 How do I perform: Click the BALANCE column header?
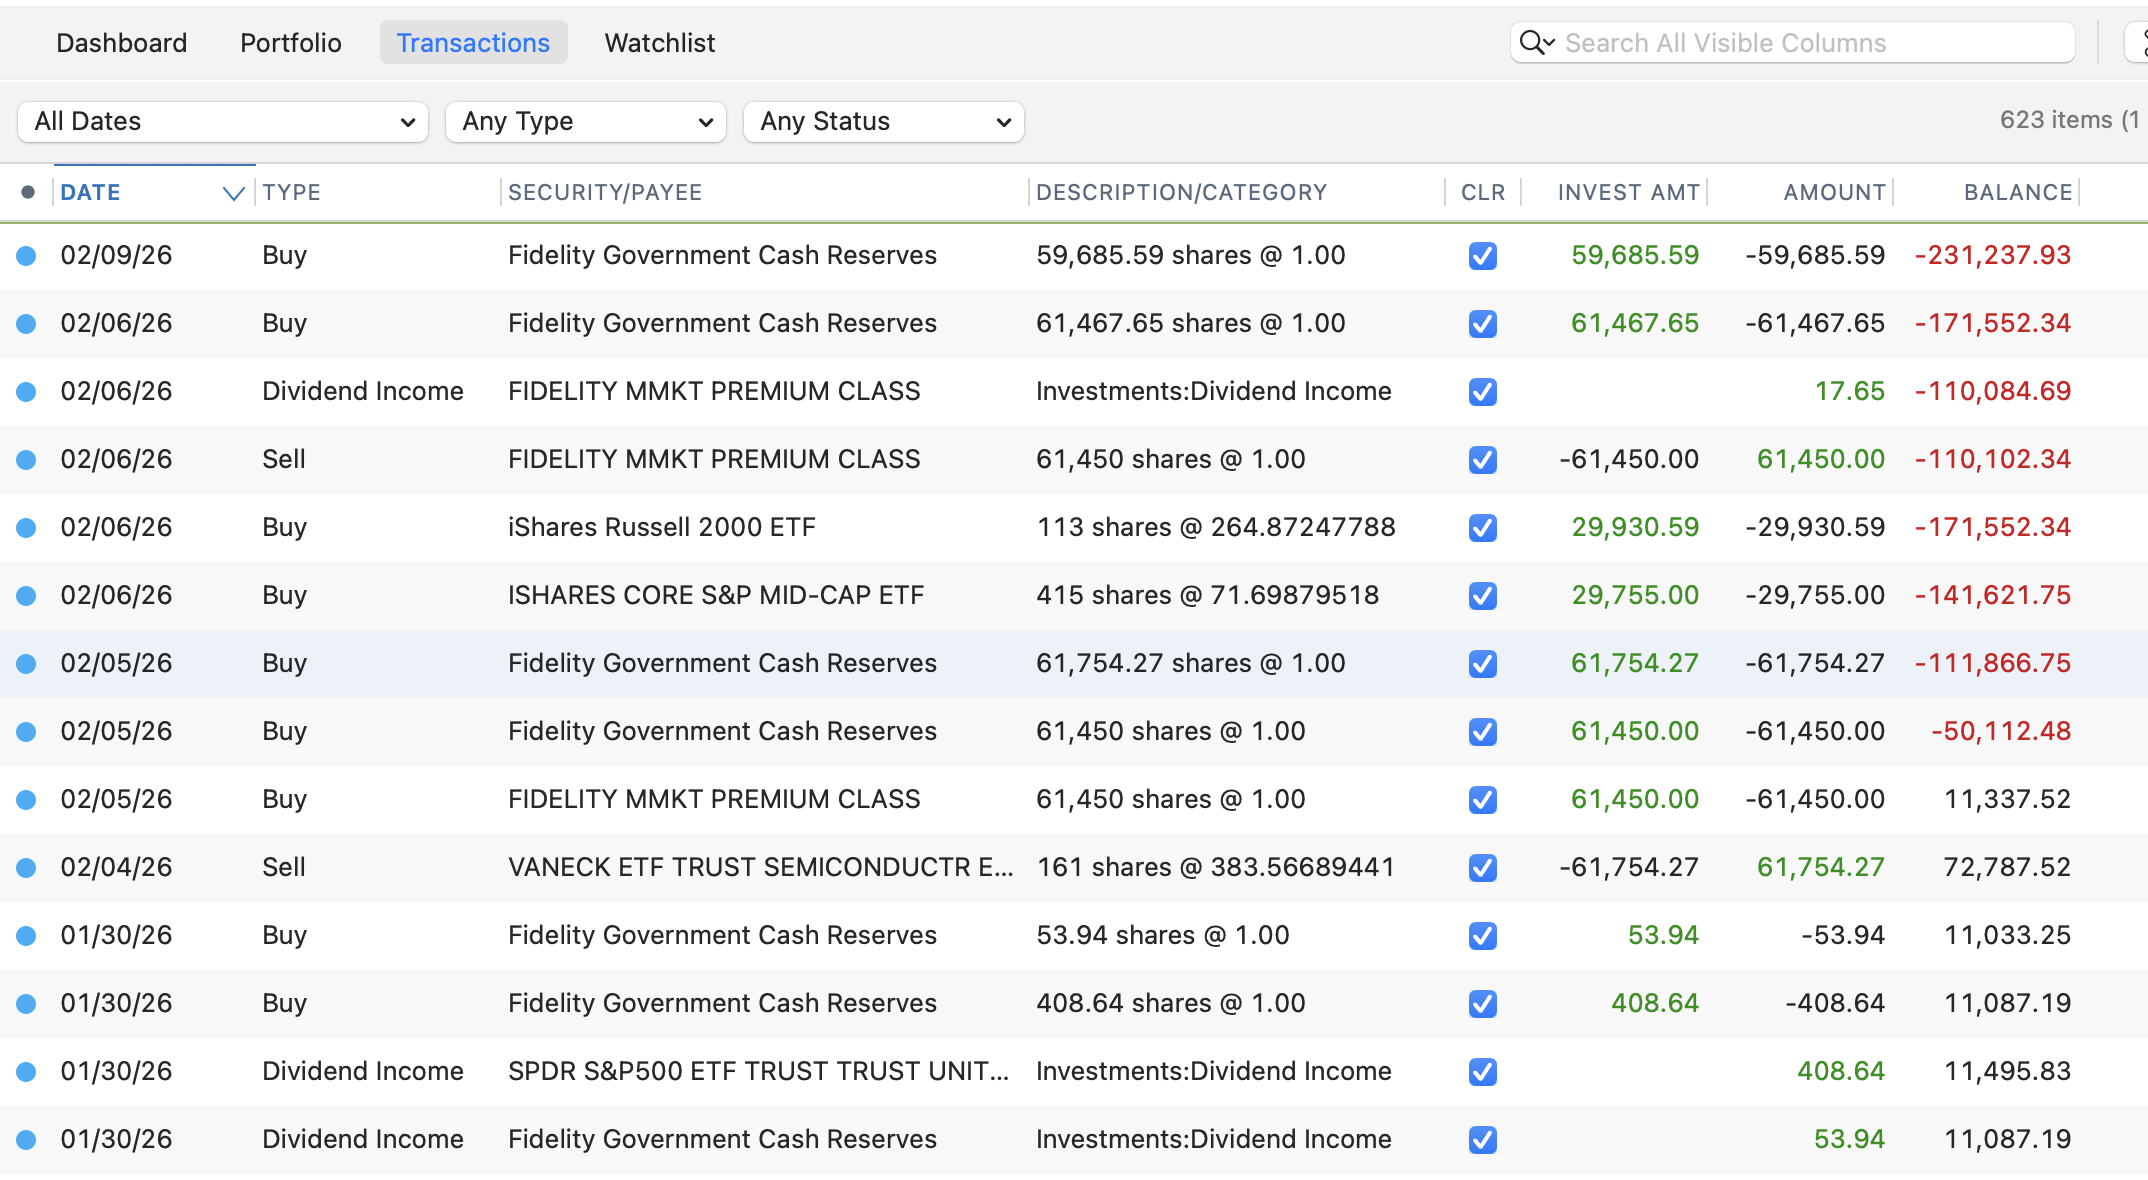click(x=2016, y=191)
